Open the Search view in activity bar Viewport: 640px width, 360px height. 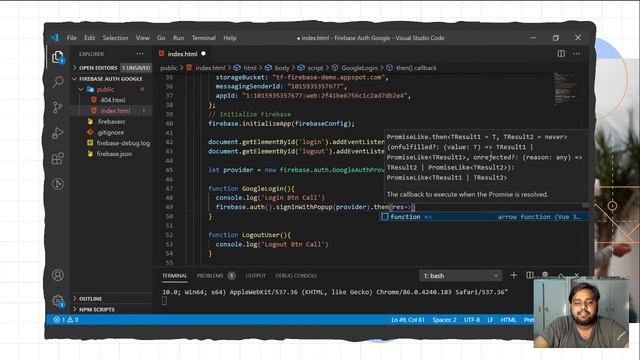pyautogui.click(x=58, y=82)
